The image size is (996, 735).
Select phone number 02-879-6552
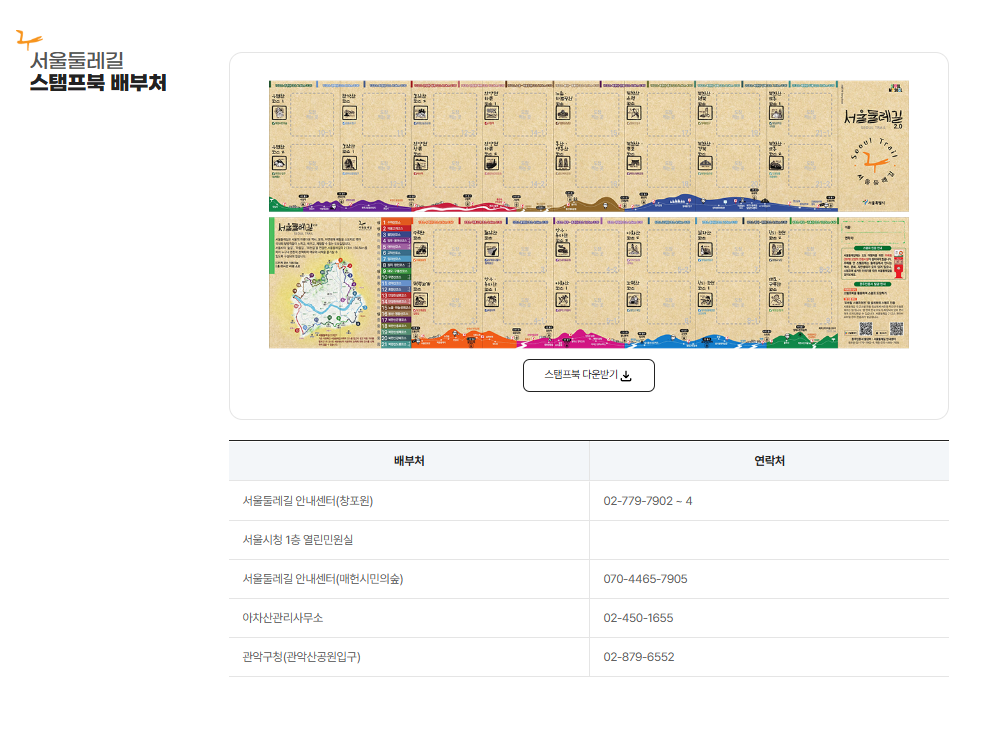pyautogui.click(x=638, y=657)
